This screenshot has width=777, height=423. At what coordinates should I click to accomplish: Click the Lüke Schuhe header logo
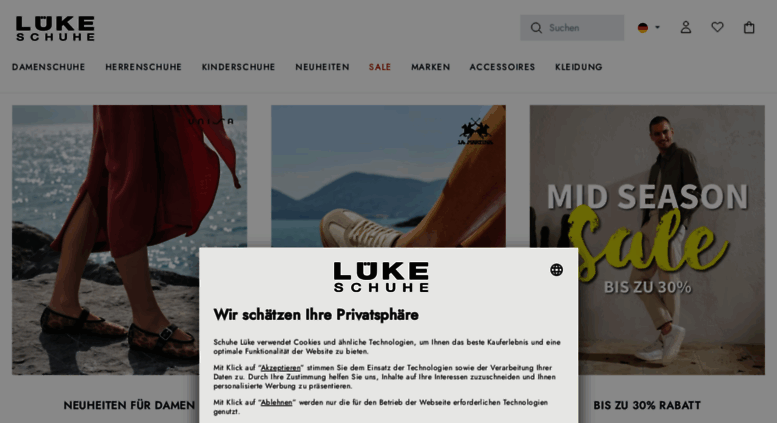tap(55, 28)
